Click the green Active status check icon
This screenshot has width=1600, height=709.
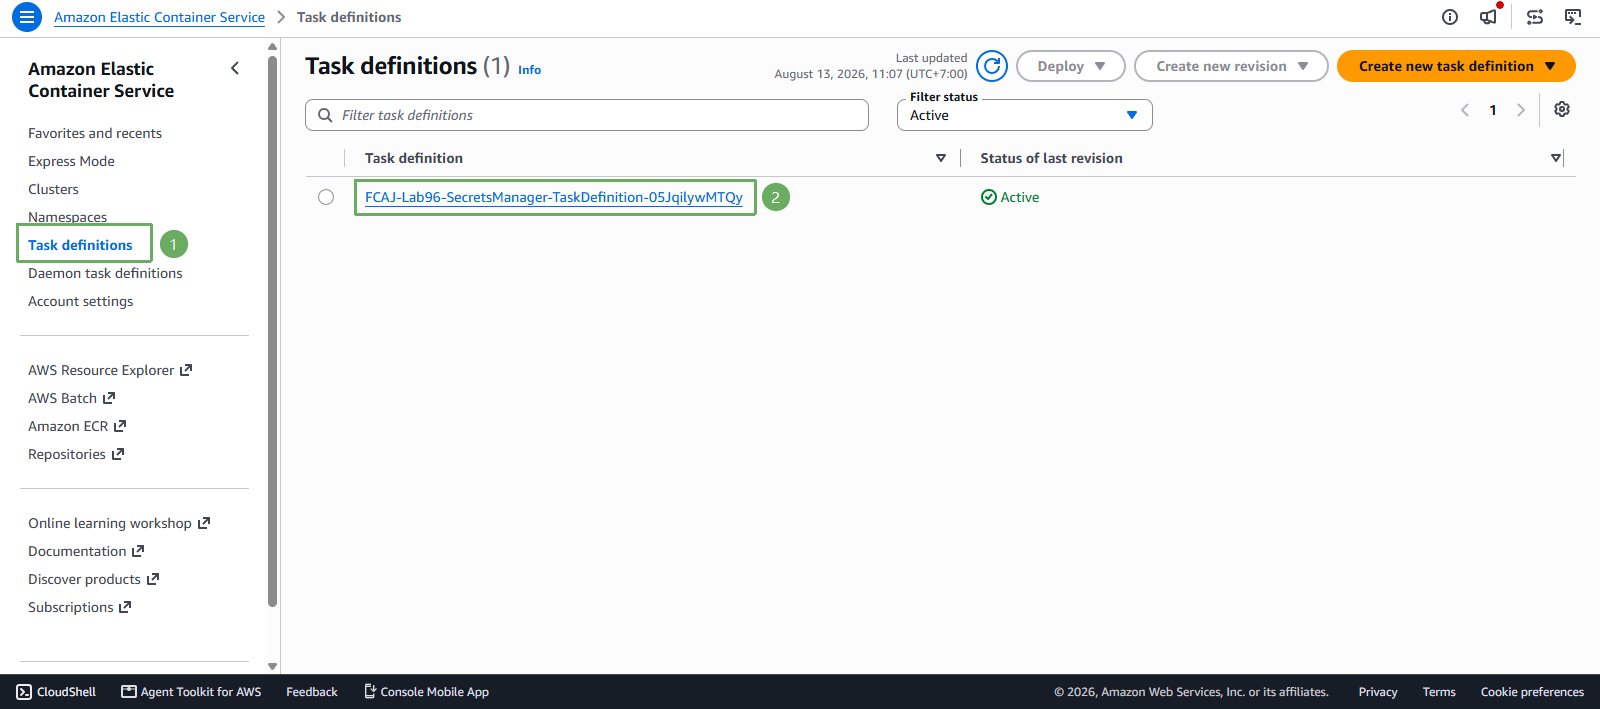point(989,197)
